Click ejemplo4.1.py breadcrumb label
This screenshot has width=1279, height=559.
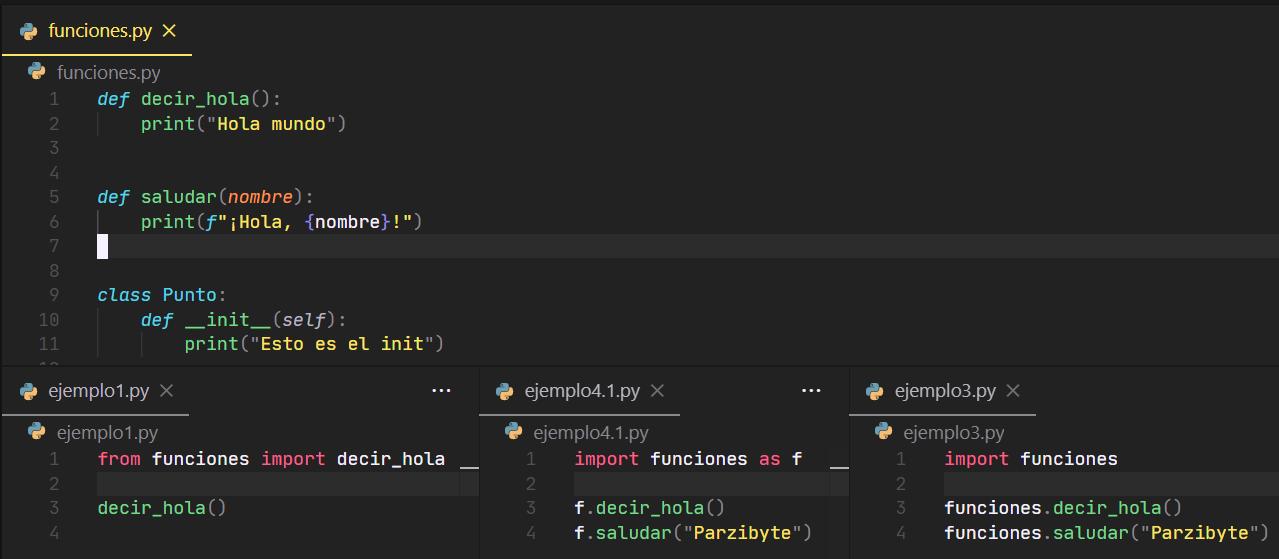point(591,432)
